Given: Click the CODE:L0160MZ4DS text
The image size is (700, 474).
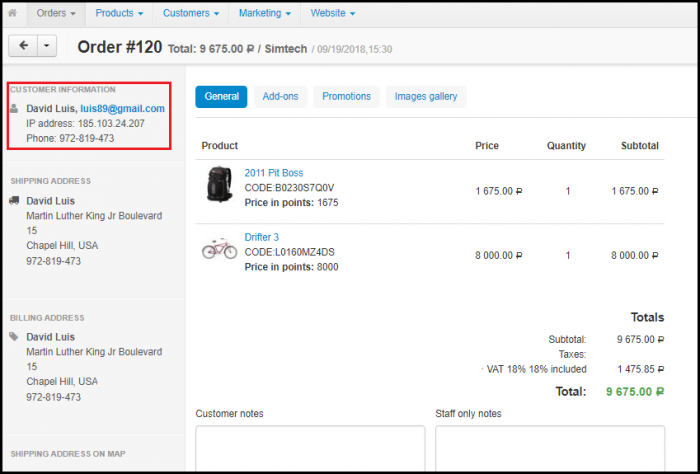Looking at the screenshot, I should [289, 252].
